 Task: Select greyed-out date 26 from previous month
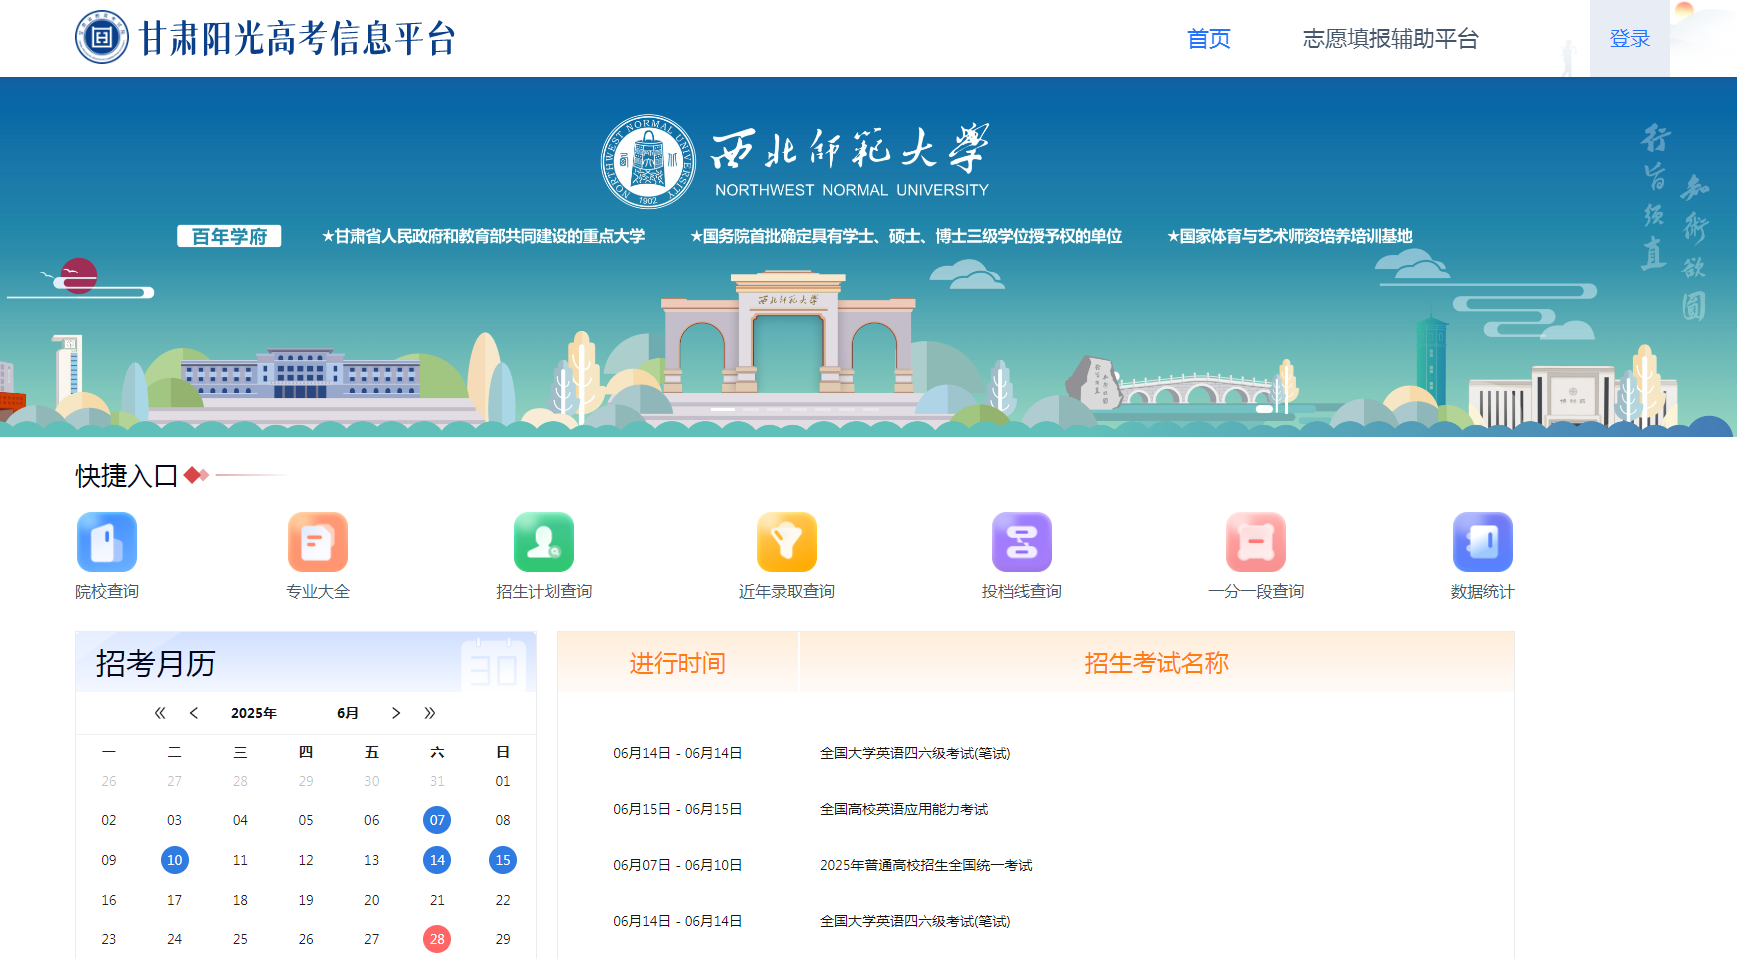pyautogui.click(x=109, y=781)
